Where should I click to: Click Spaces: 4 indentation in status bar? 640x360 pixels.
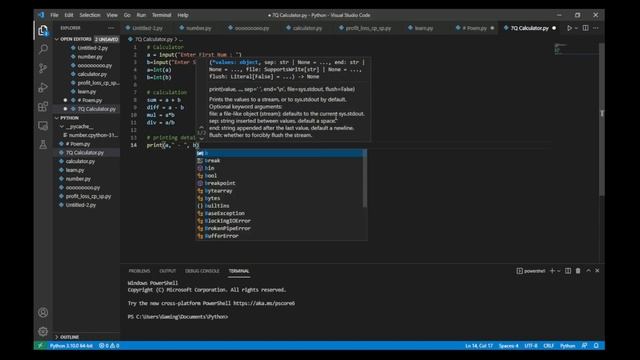click(x=508, y=346)
